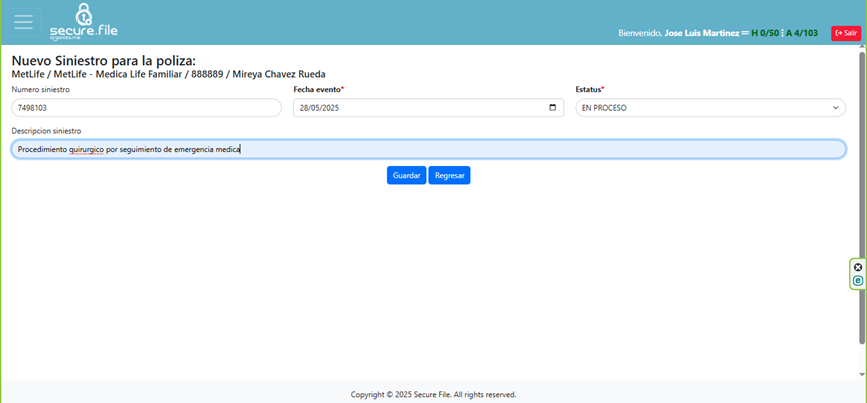
Task: Click inside the Descripcion siniestro field
Action: [x=500, y=149]
